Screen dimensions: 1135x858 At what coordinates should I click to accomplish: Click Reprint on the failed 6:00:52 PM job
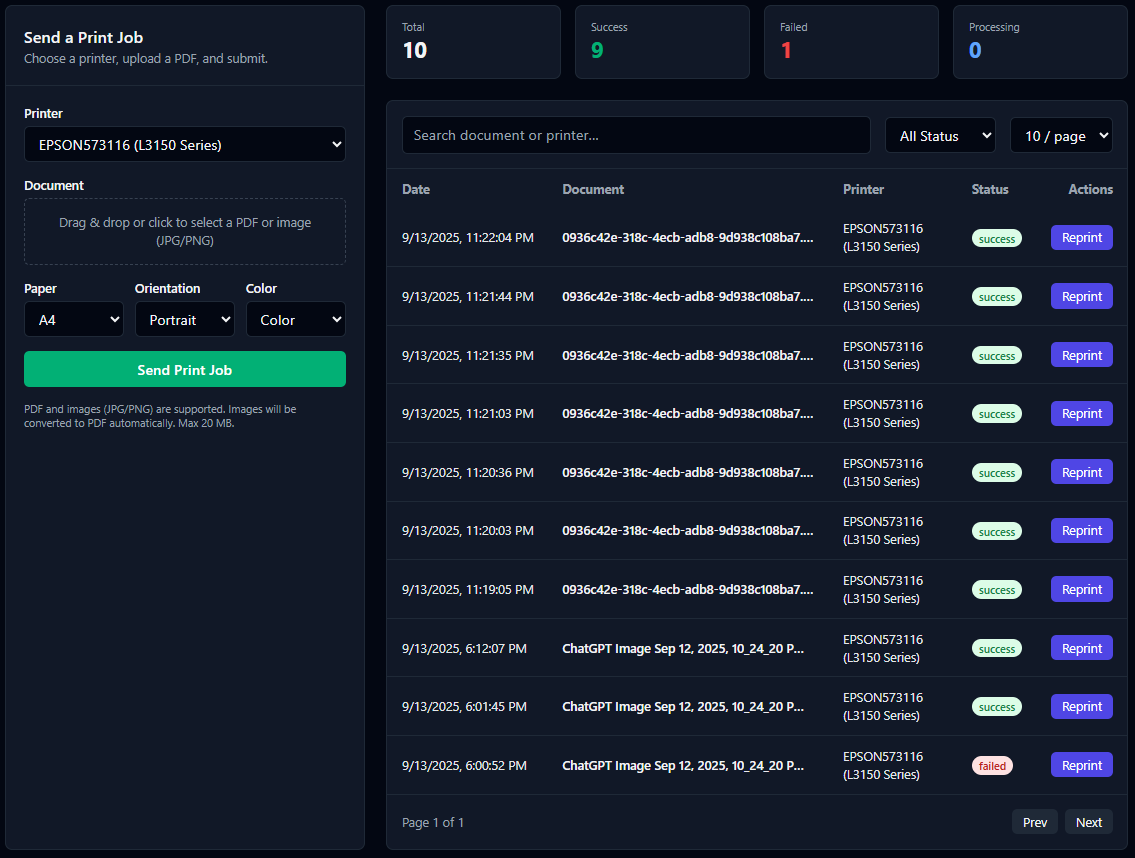pos(1081,764)
